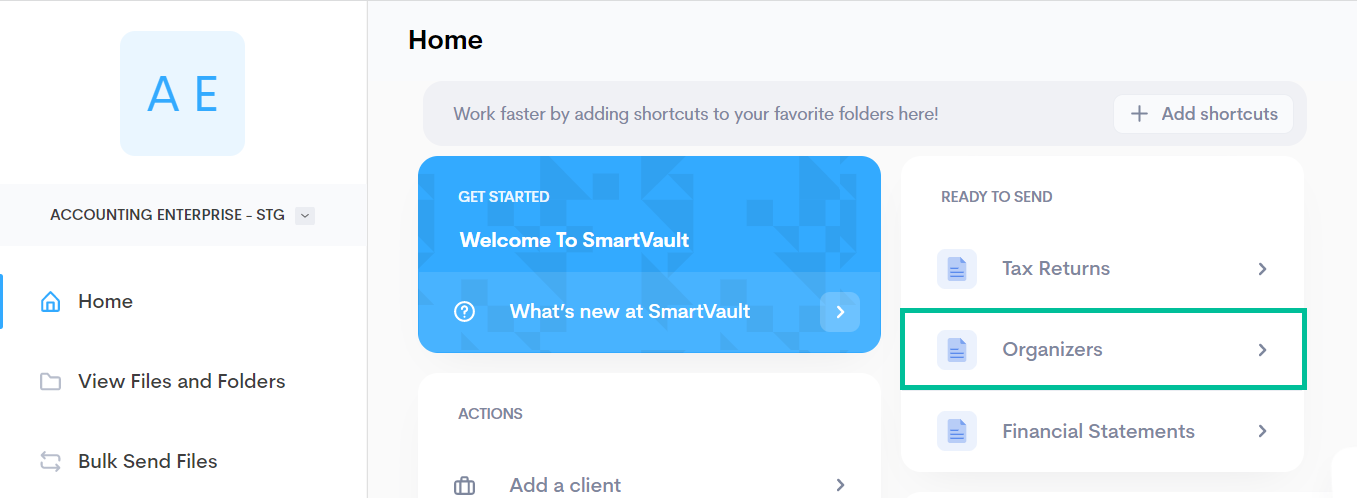Viewport: 1357px width, 498px height.
Task: Click the plus icon beside Add shortcuts
Action: (x=1139, y=114)
